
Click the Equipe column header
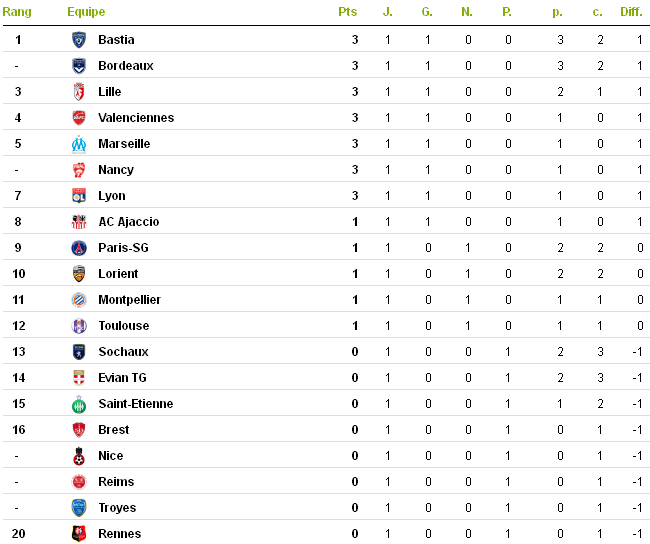pos(86,12)
